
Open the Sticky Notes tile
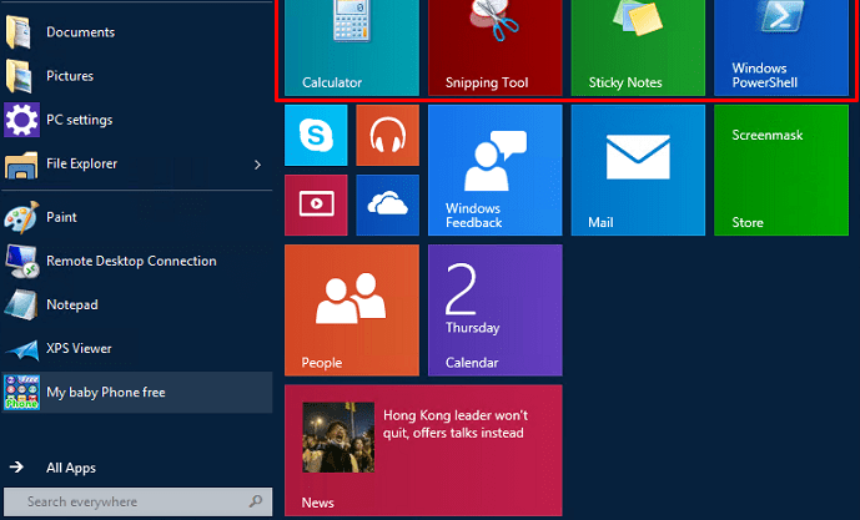pyautogui.click(x=638, y=48)
